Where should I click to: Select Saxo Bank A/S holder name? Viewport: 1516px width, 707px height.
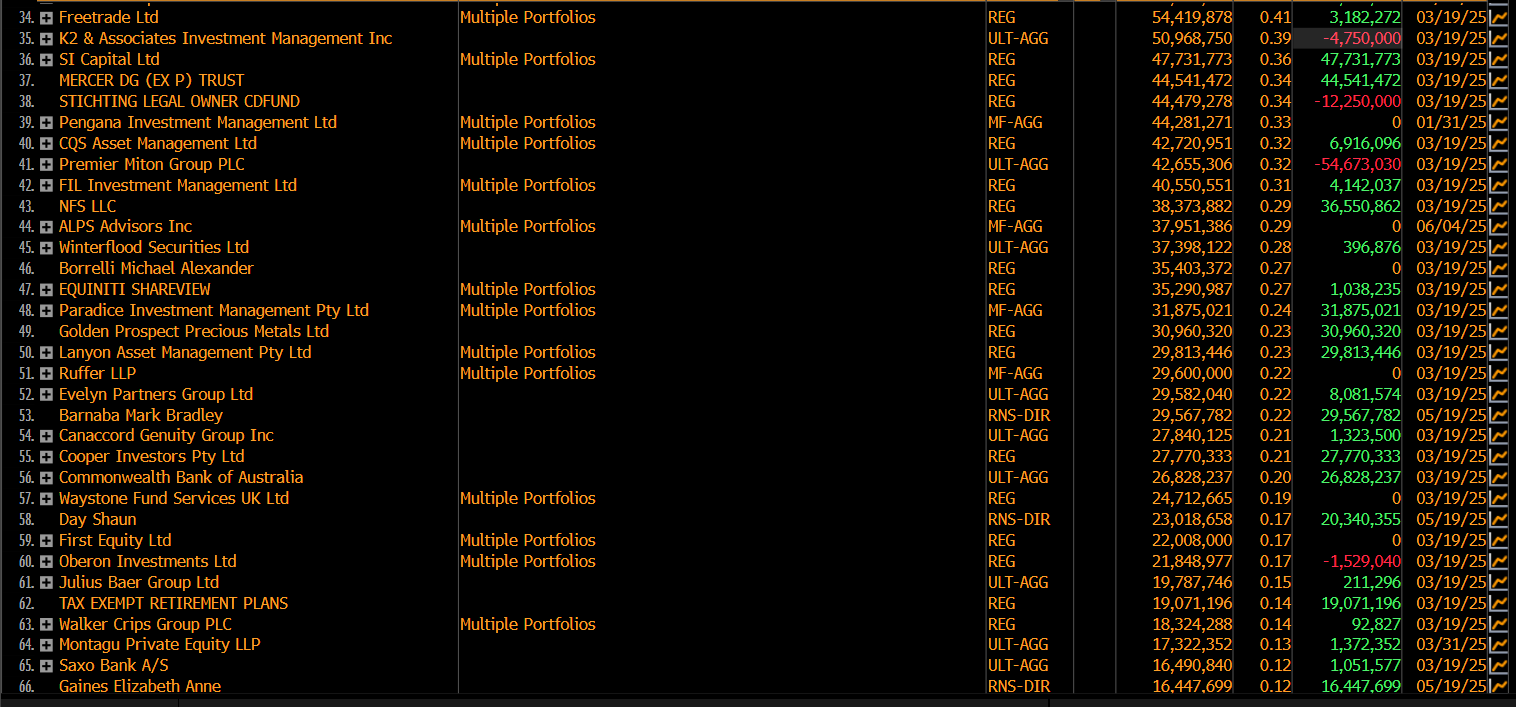[113, 665]
